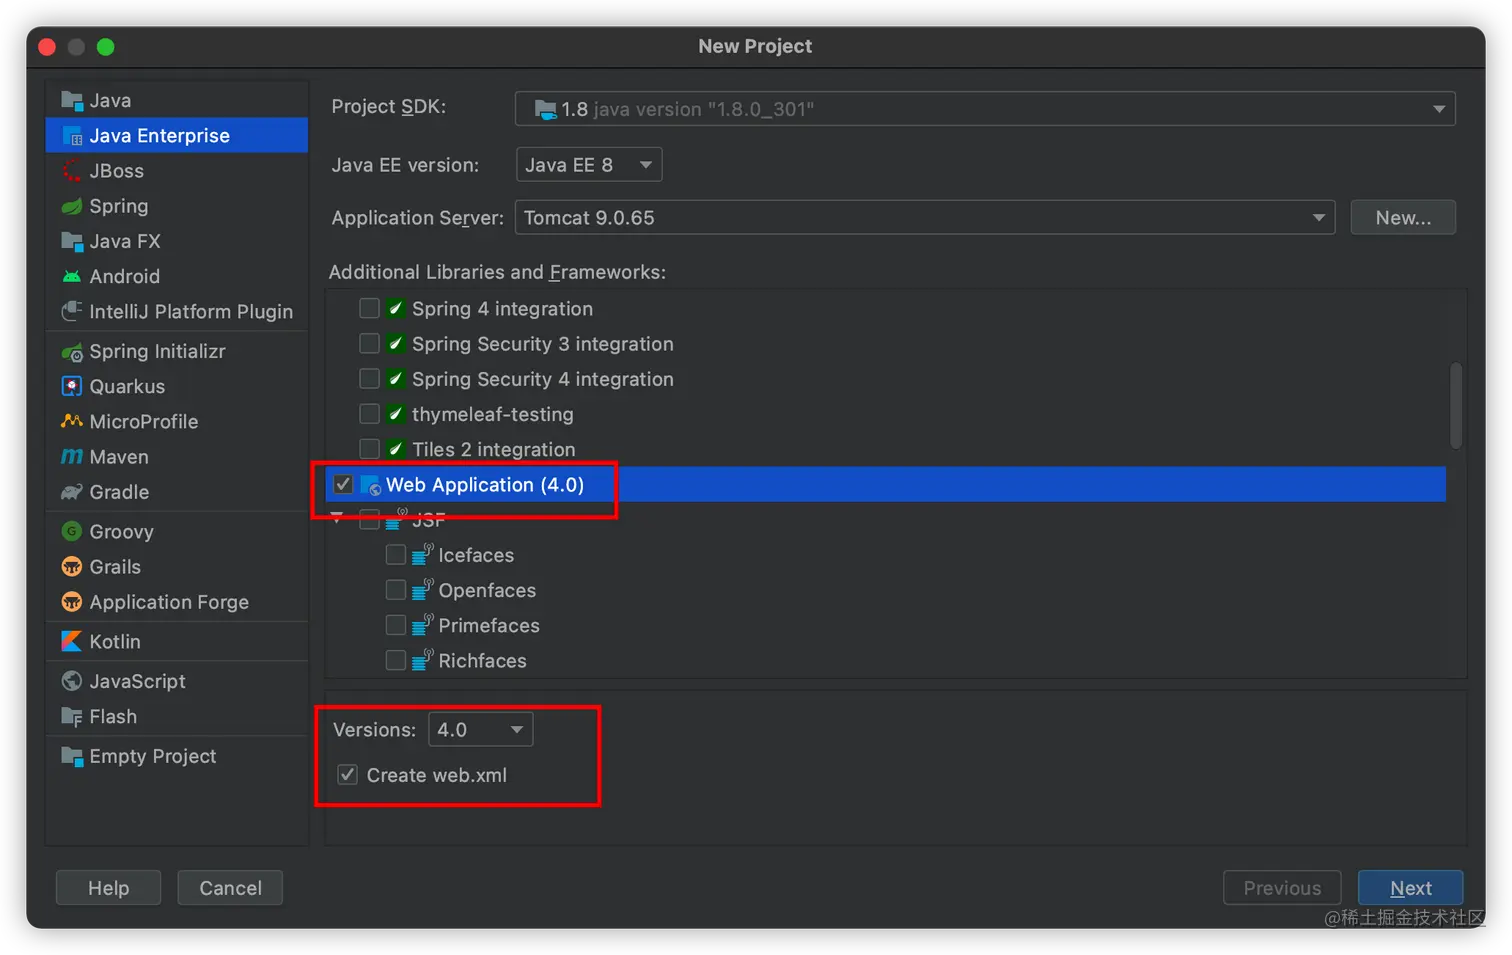Enable Spring Security 3 integration checkbox
1512x955 pixels.
coord(369,343)
